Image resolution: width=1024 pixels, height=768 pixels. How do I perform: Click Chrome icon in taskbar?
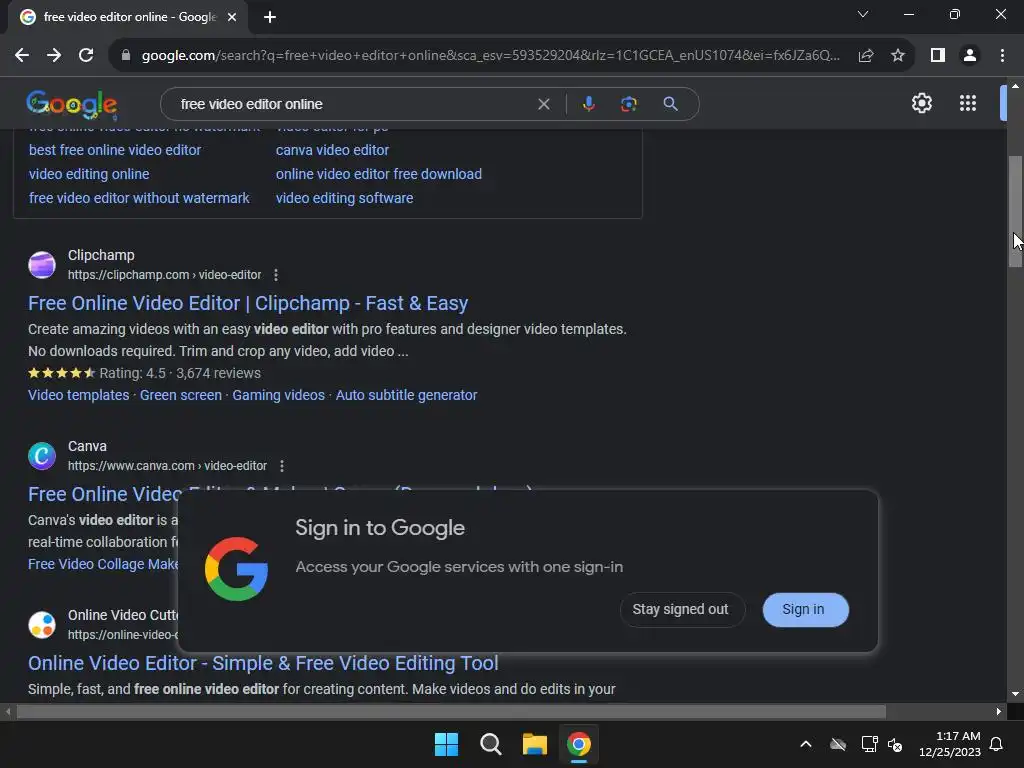pos(579,744)
